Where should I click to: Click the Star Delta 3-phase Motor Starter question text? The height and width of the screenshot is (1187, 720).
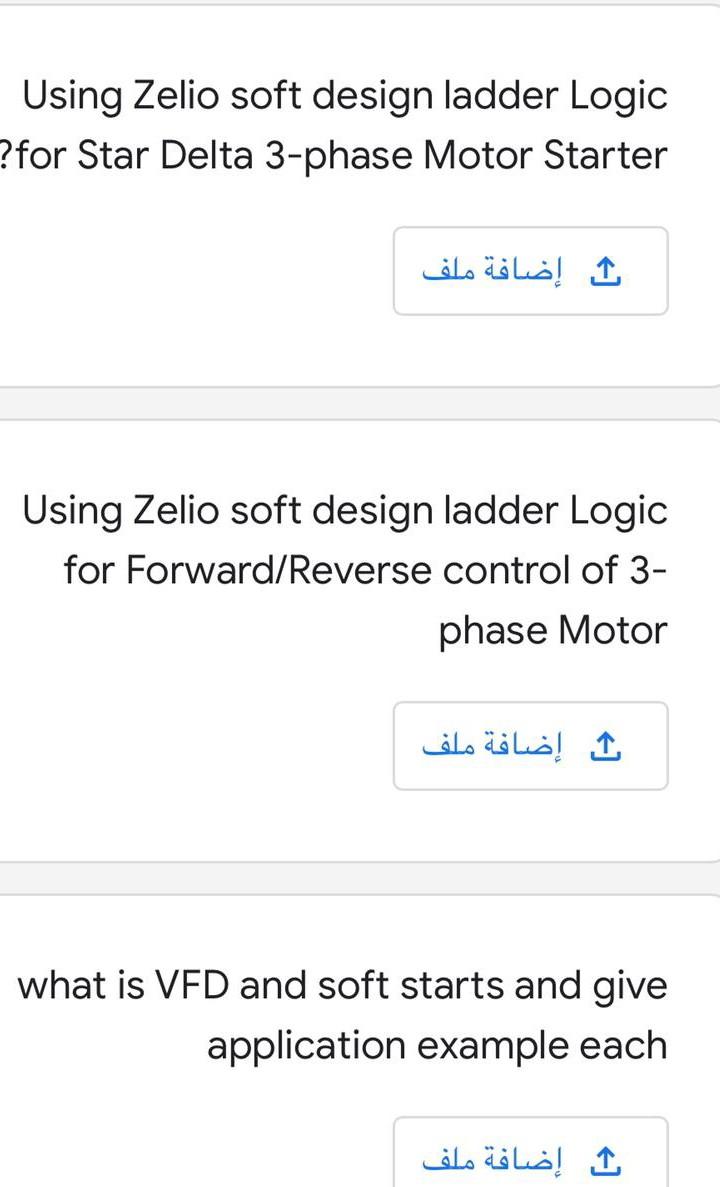coord(345,125)
